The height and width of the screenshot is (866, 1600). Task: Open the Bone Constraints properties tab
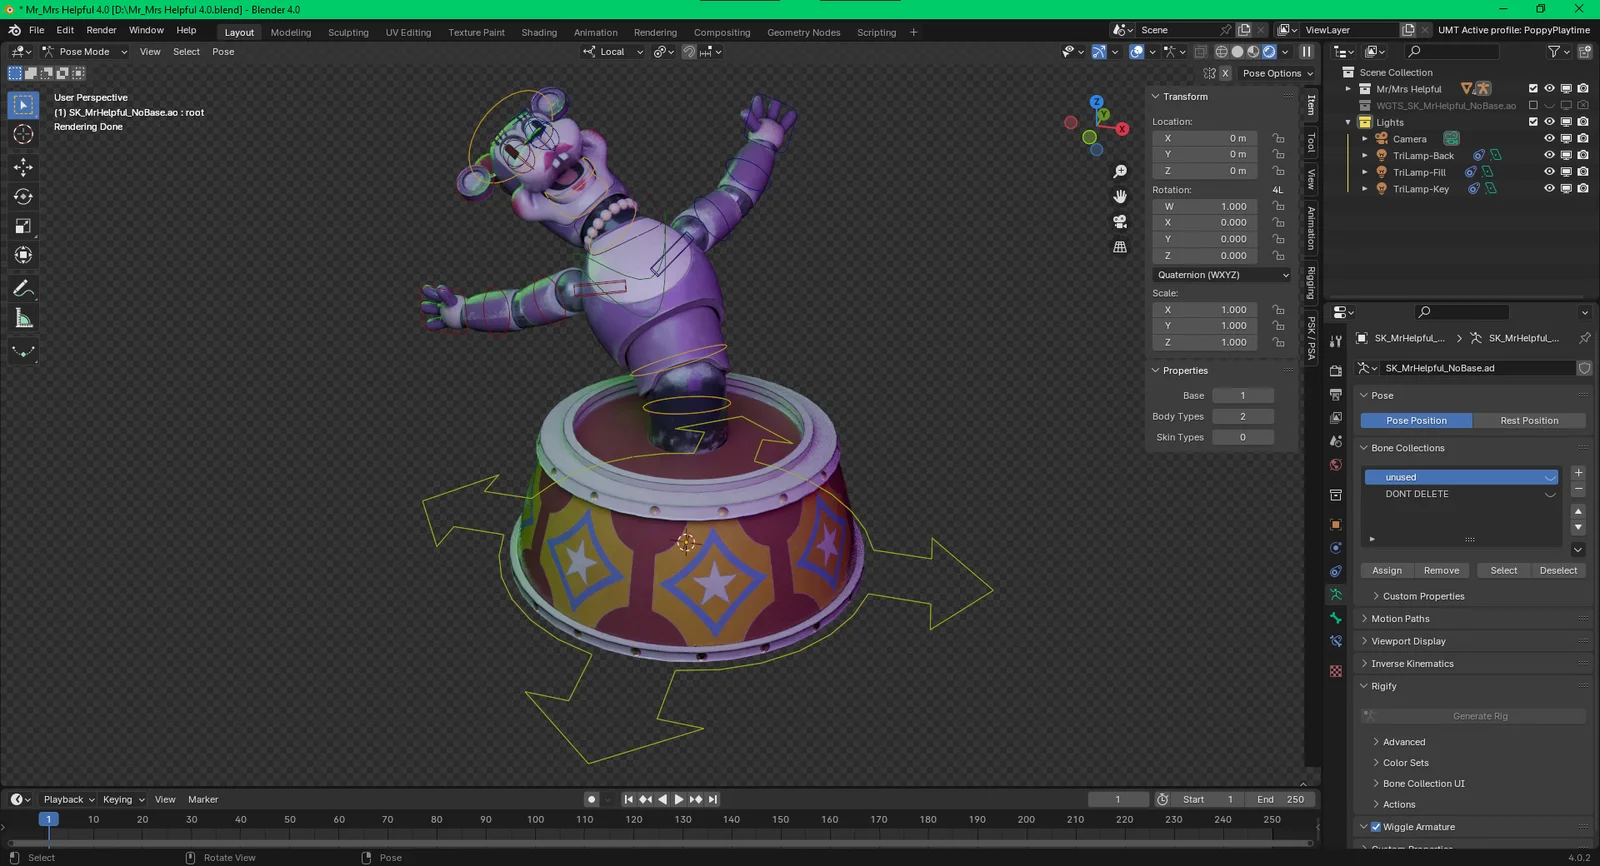[x=1336, y=642]
